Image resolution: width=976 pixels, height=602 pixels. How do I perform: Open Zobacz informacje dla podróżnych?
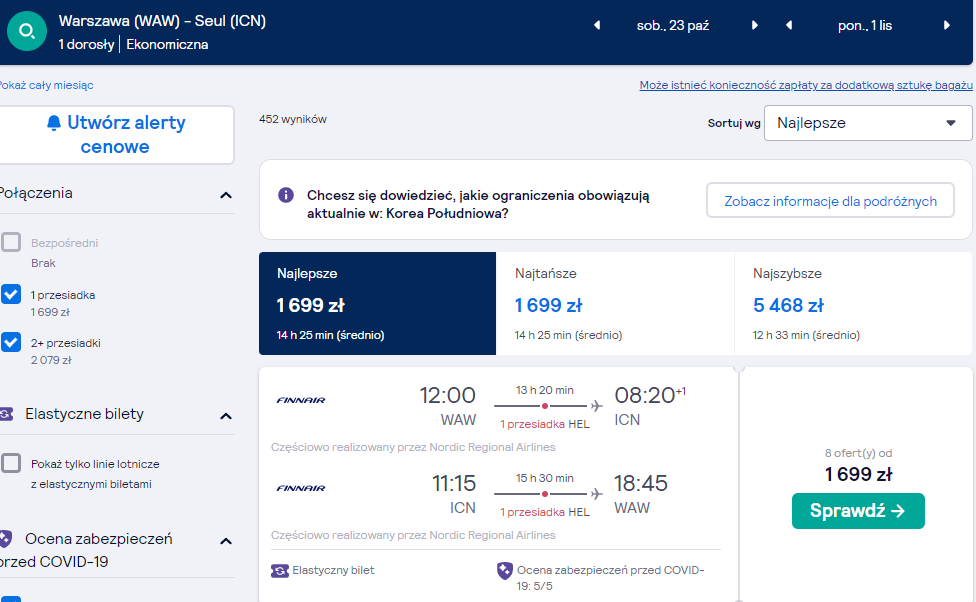pyautogui.click(x=830, y=200)
